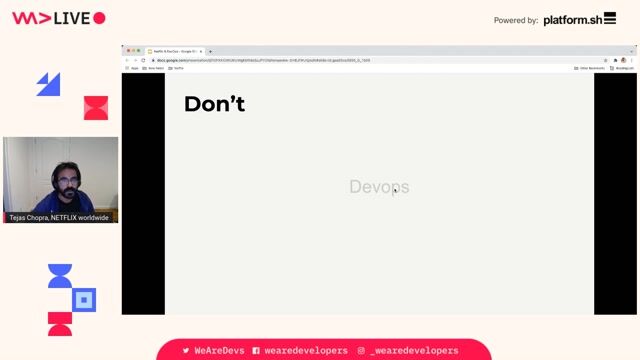This screenshot has height=360, width=640.
Task: Open the Netflix bookmarks folder
Action: 176,68
